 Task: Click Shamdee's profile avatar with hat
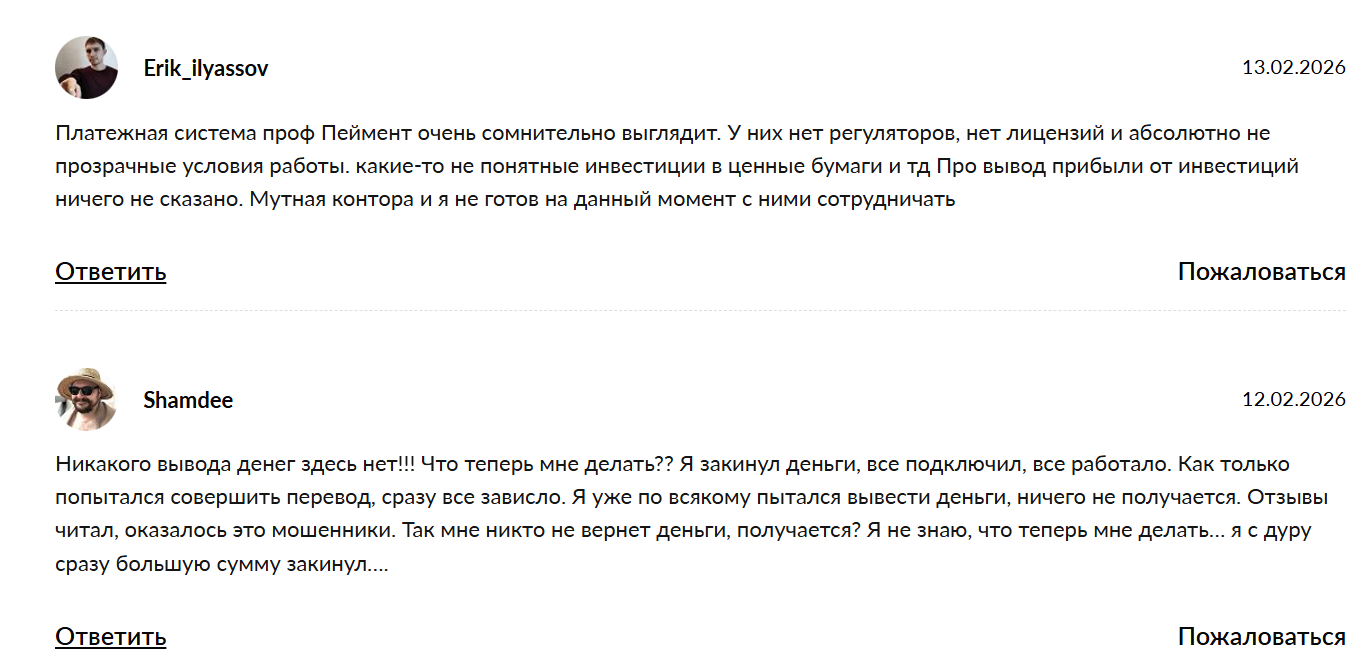[87, 400]
